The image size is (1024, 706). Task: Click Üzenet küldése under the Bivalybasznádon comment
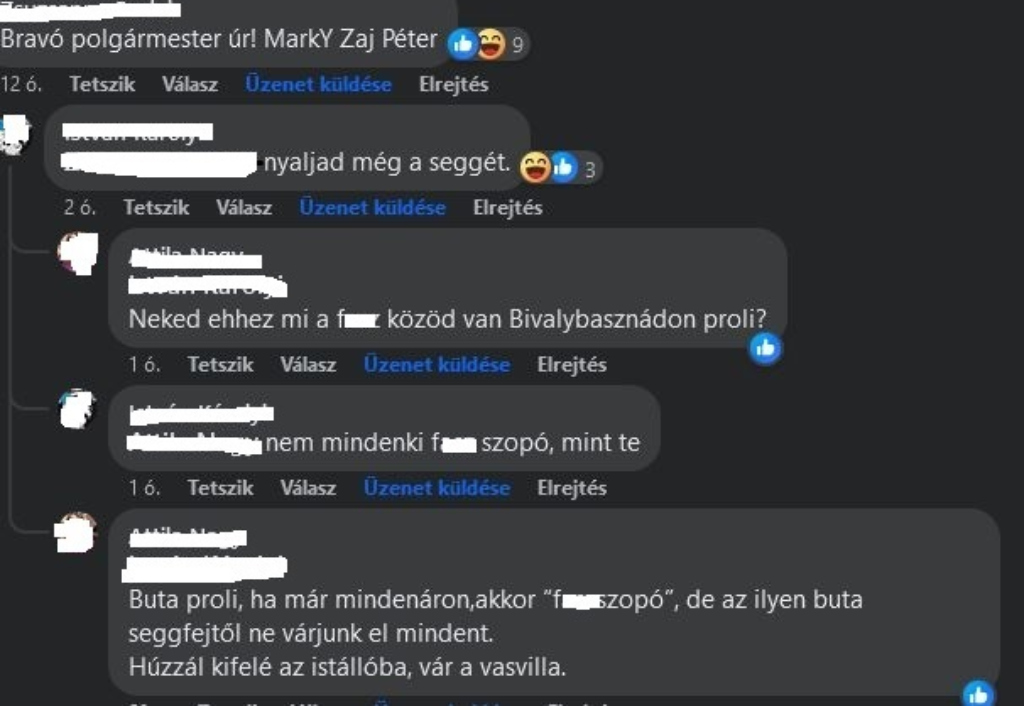[x=437, y=364]
